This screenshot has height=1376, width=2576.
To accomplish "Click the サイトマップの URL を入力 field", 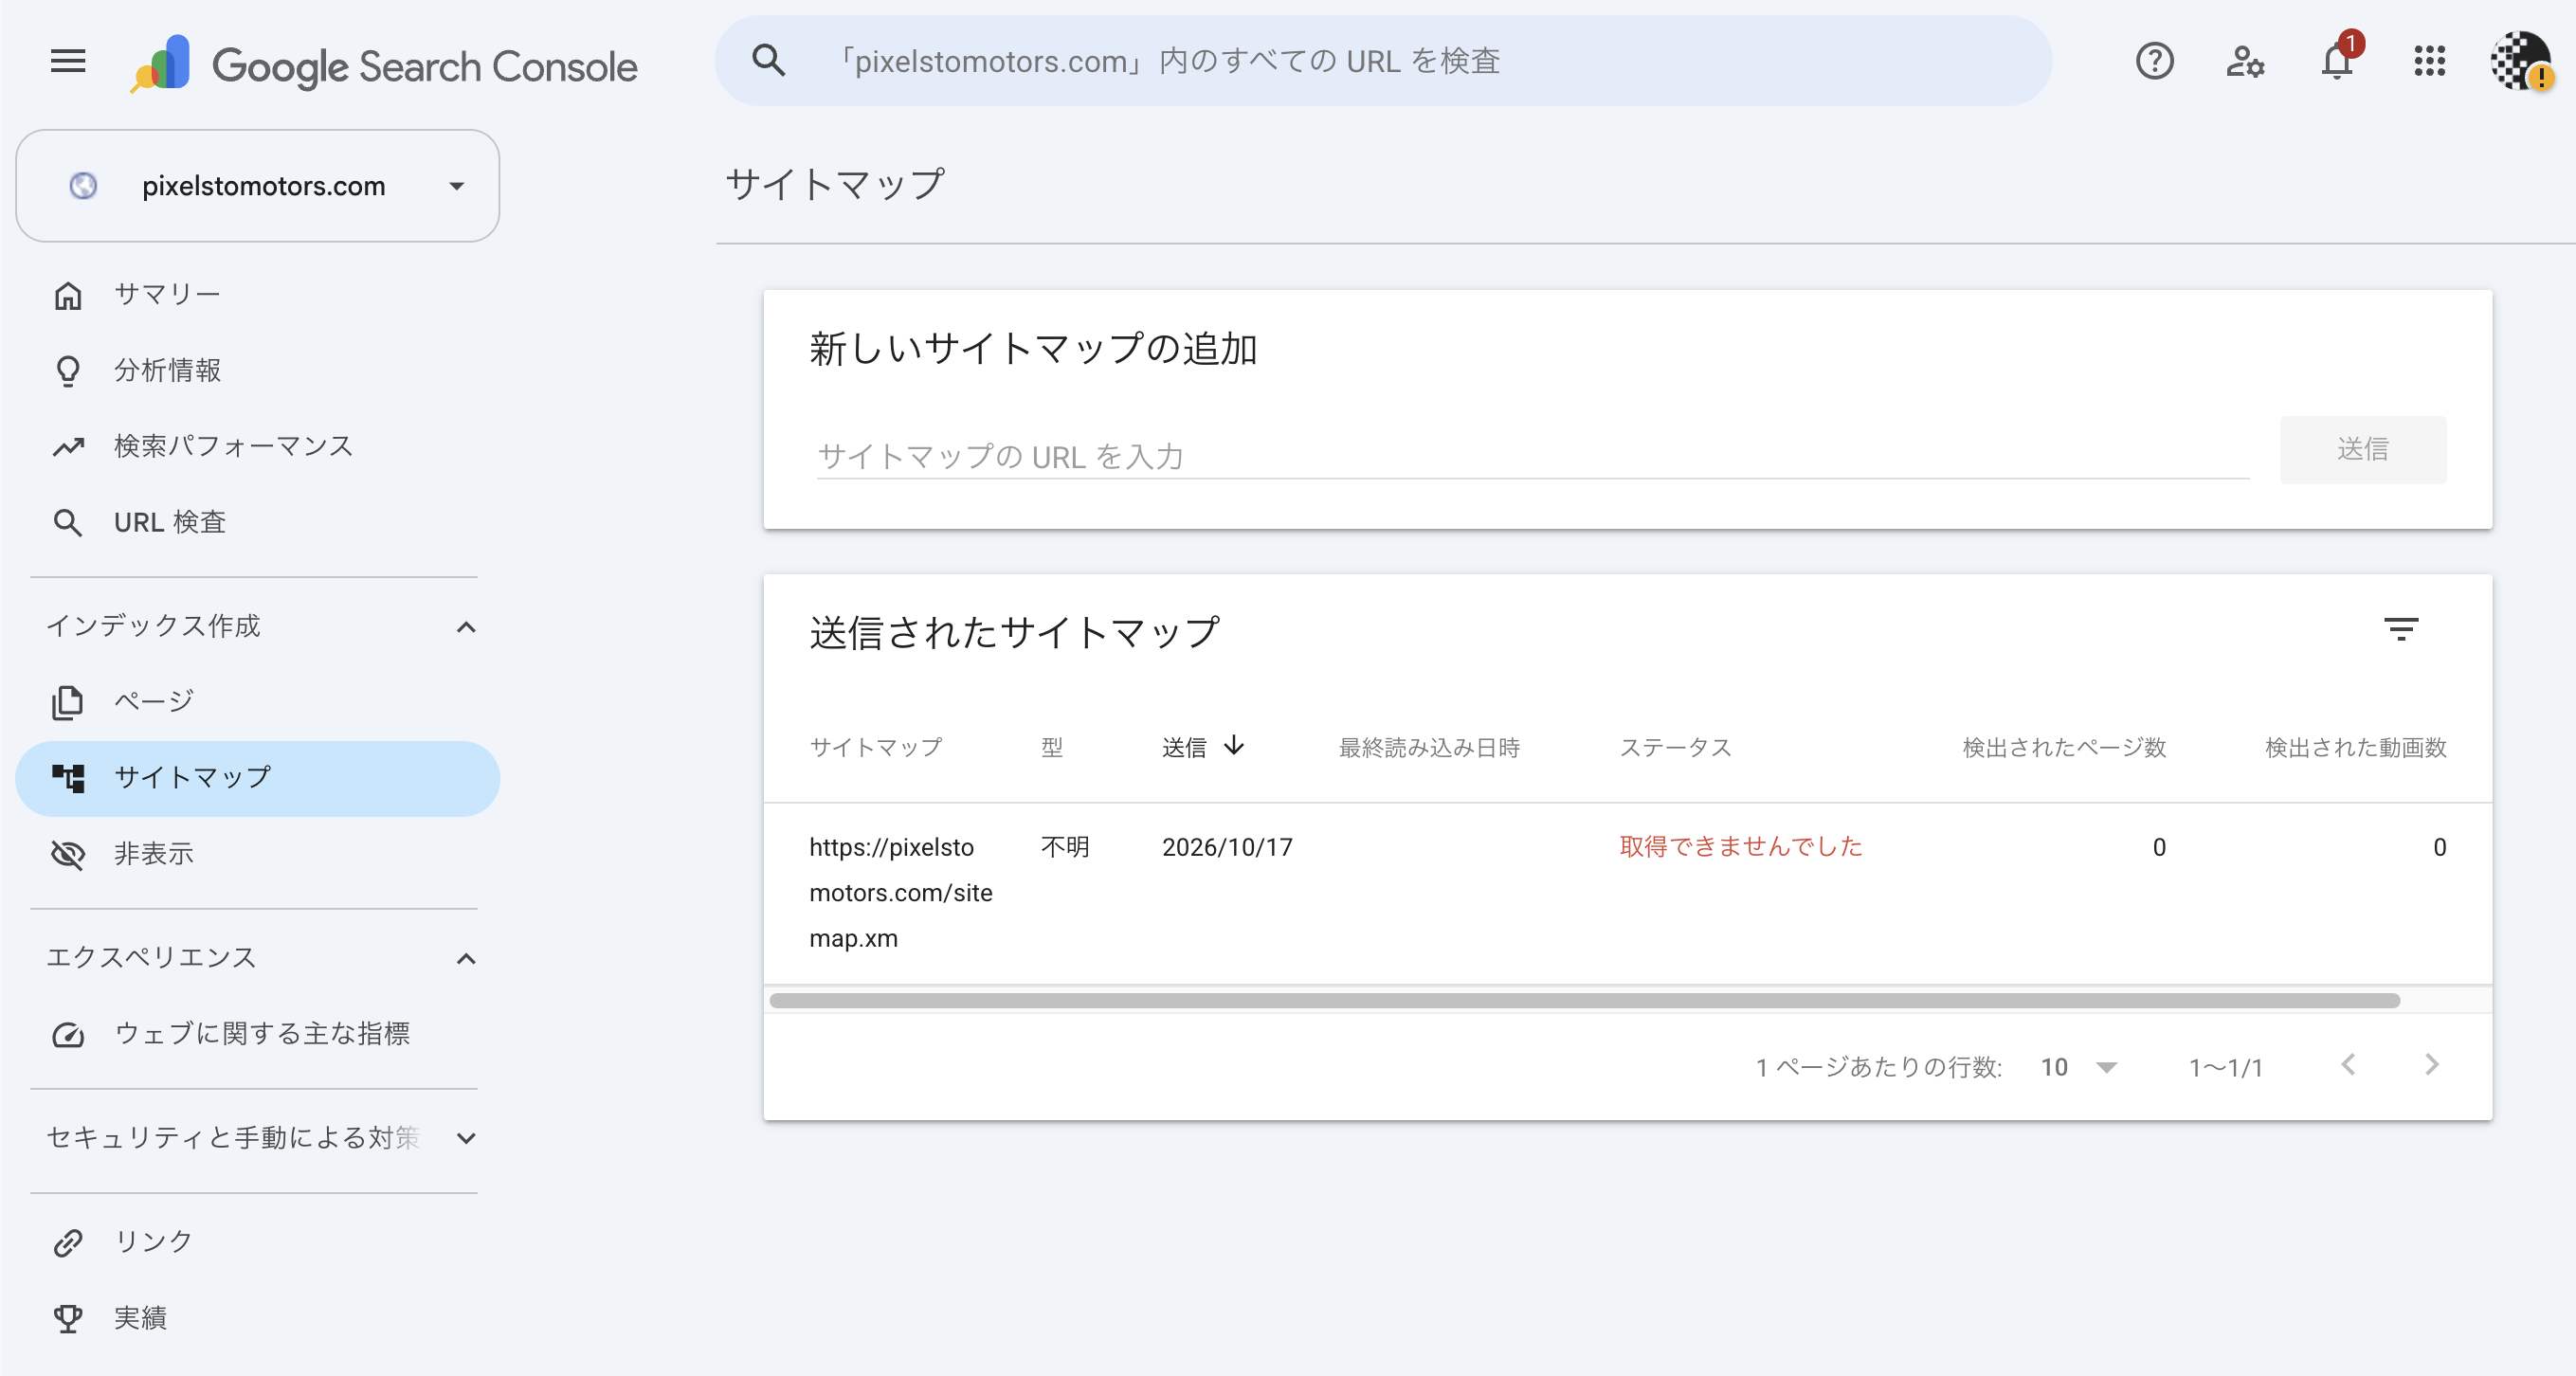I will click(x=1532, y=456).
